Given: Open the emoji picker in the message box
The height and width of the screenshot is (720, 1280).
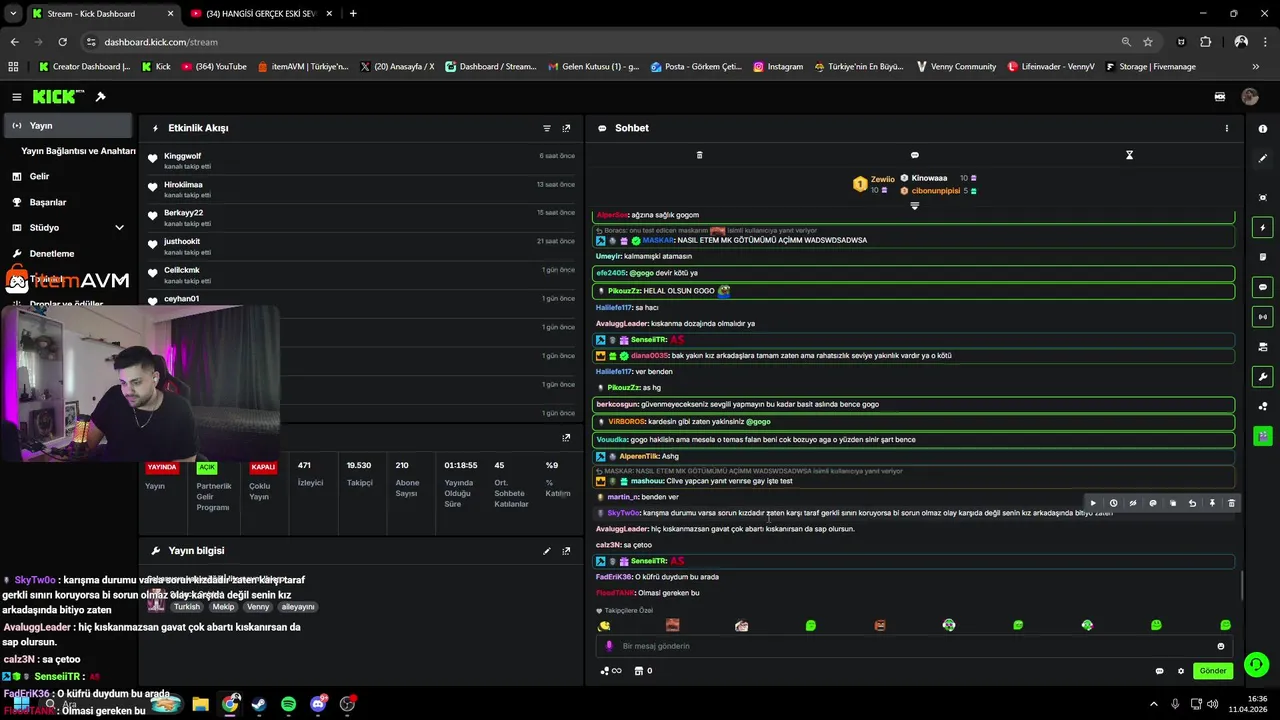Looking at the screenshot, I should point(1221,646).
